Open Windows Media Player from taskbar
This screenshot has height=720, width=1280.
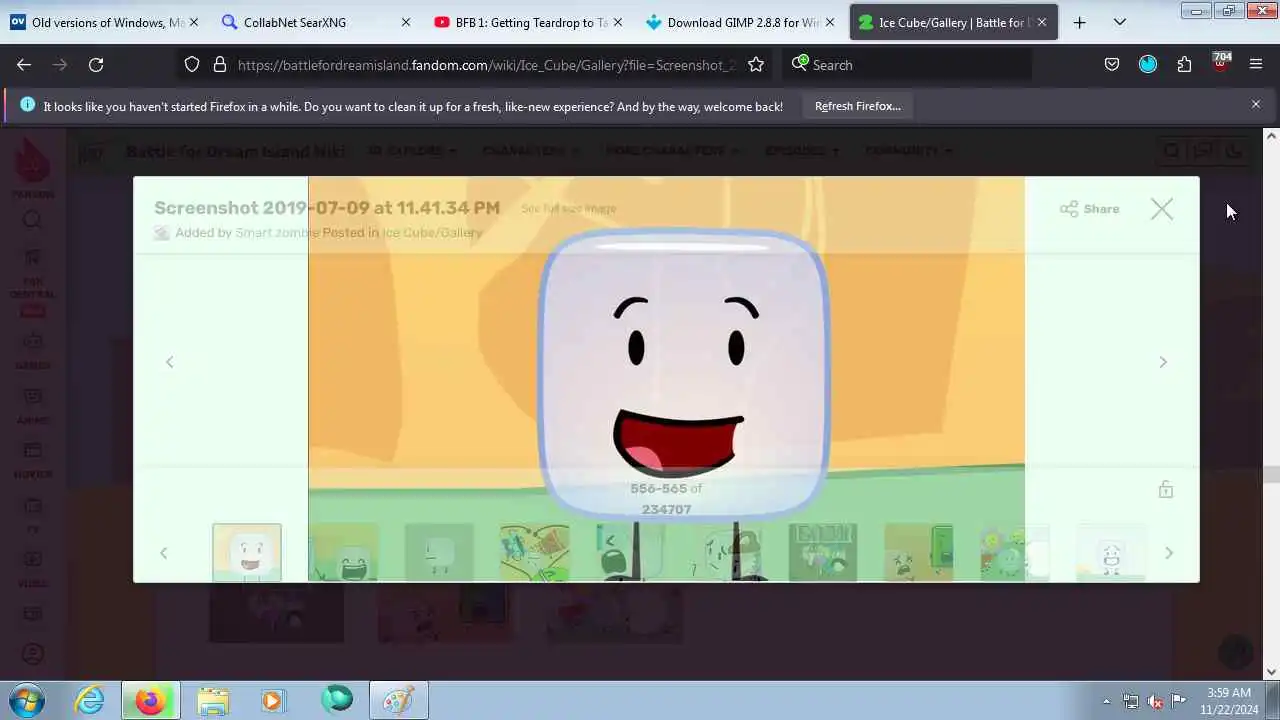coord(272,700)
